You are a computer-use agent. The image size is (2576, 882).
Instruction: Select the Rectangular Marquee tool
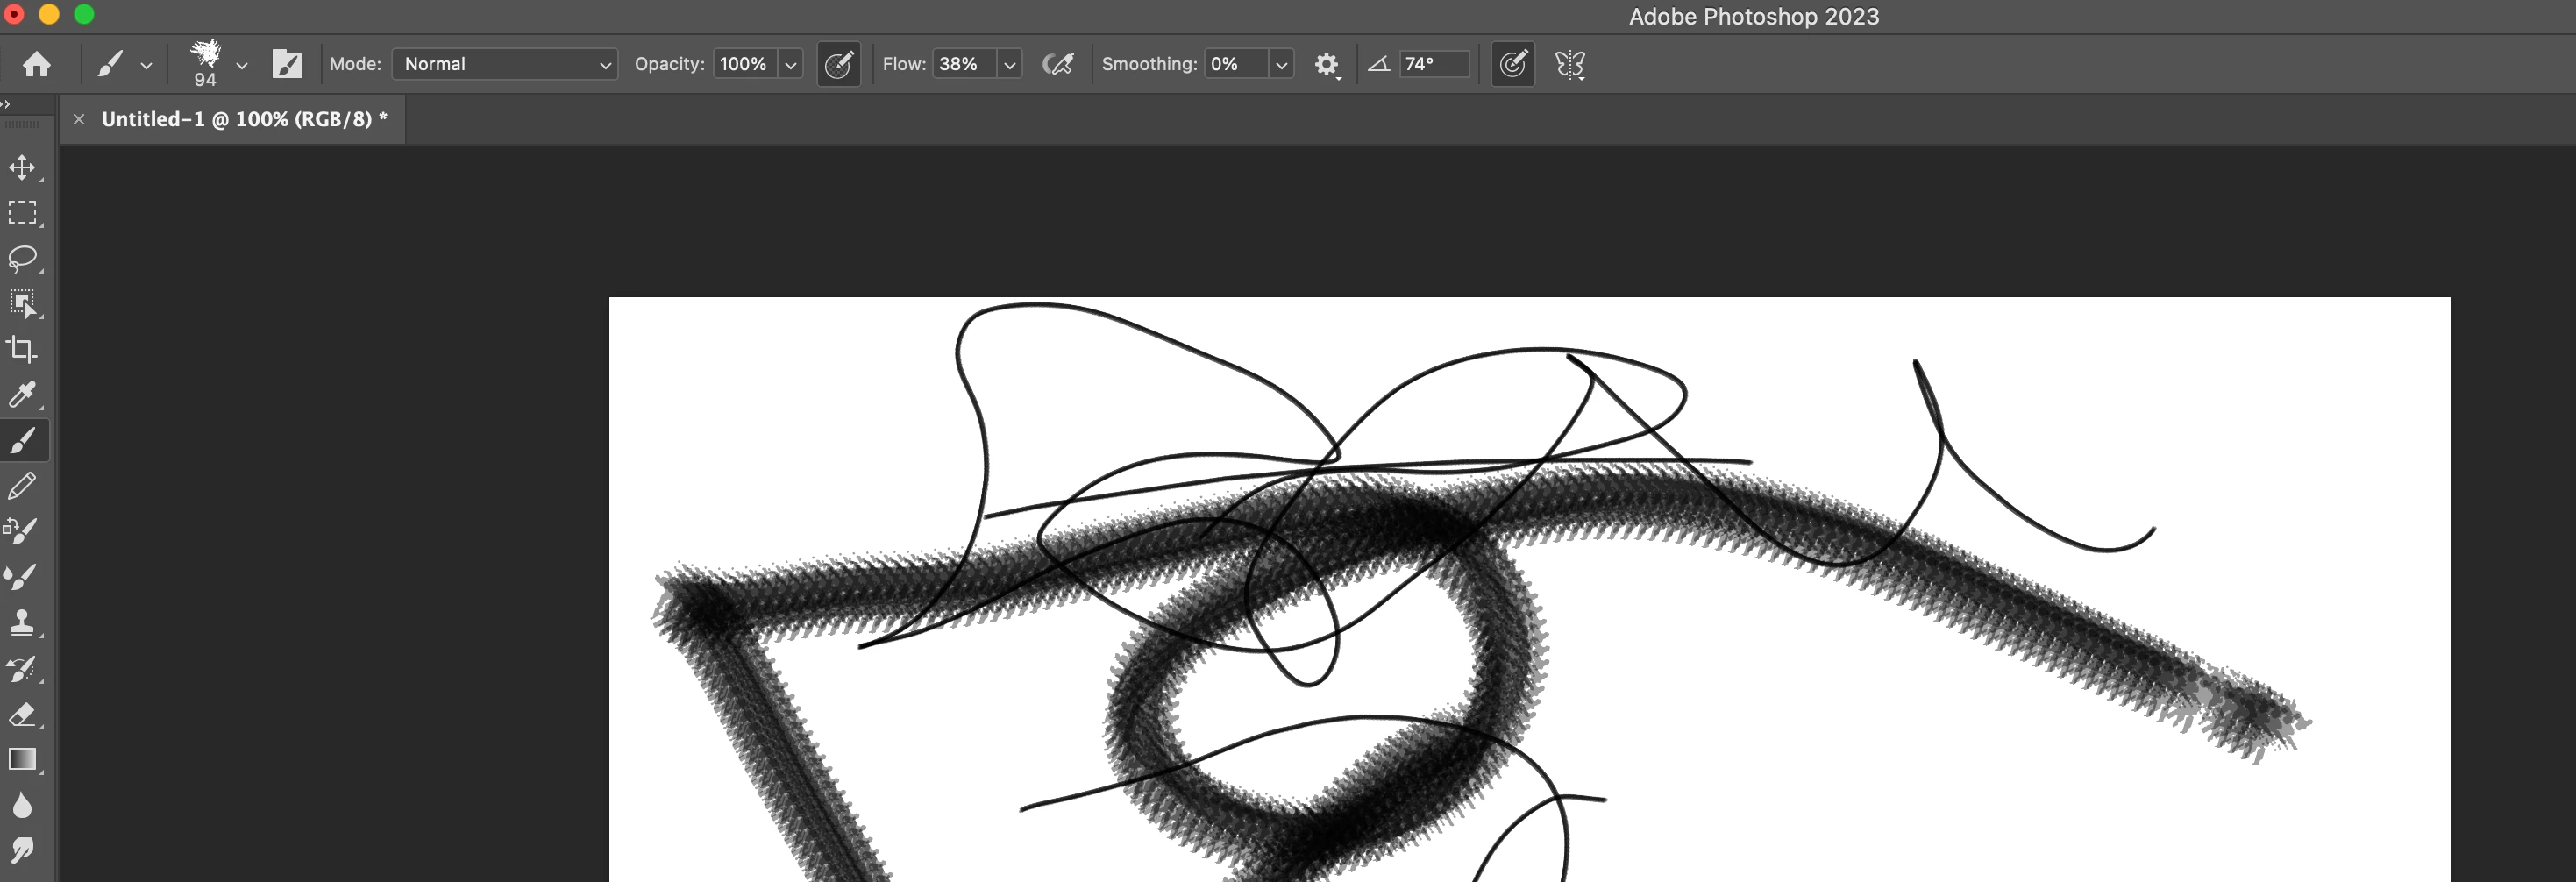tap(23, 212)
